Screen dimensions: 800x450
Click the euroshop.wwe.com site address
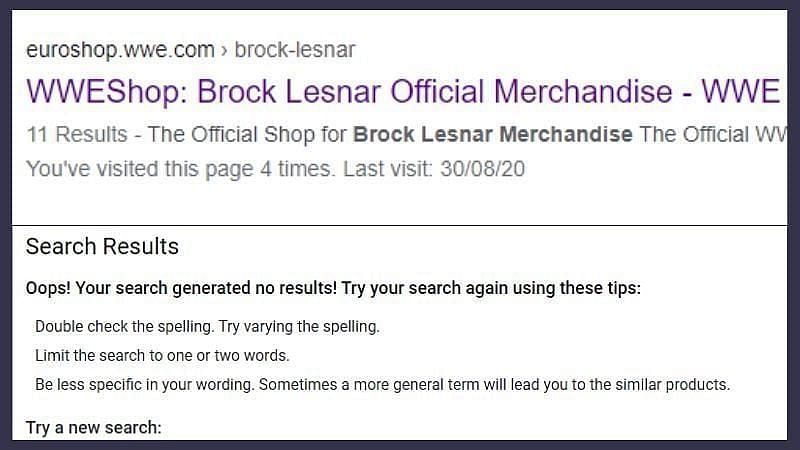pos(120,49)
